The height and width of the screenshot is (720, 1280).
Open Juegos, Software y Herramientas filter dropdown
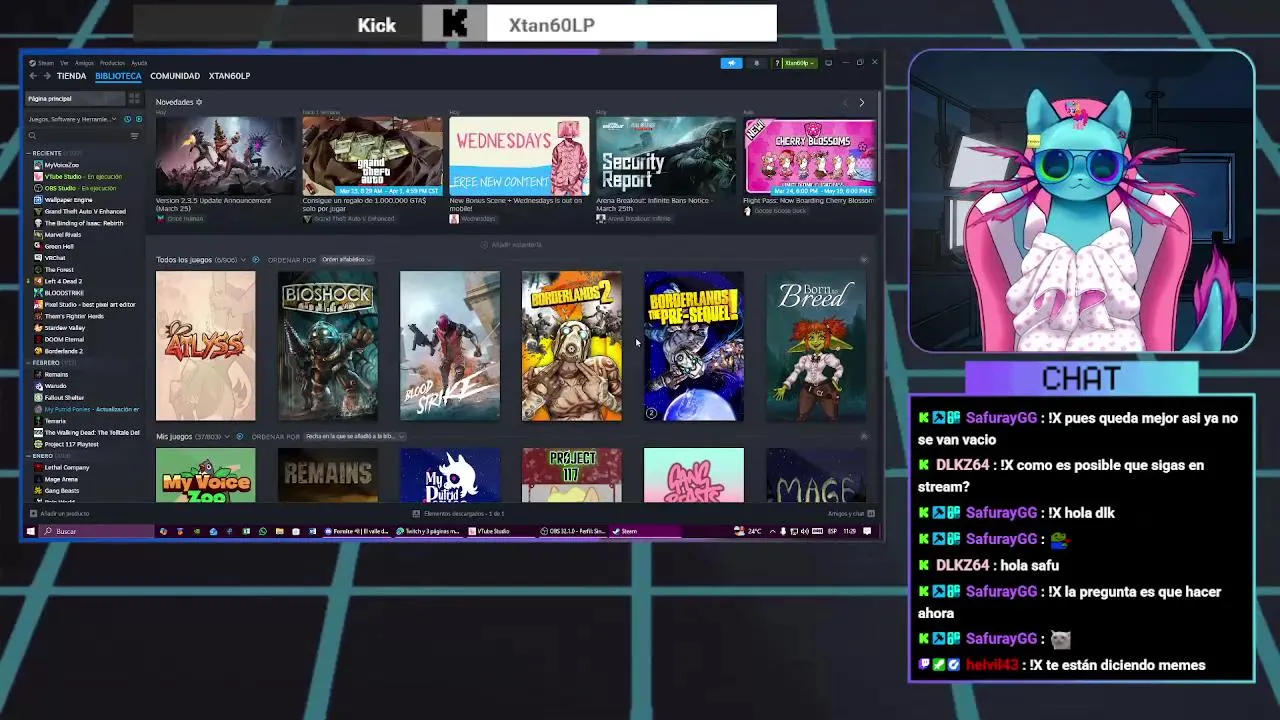pos(72,119)
